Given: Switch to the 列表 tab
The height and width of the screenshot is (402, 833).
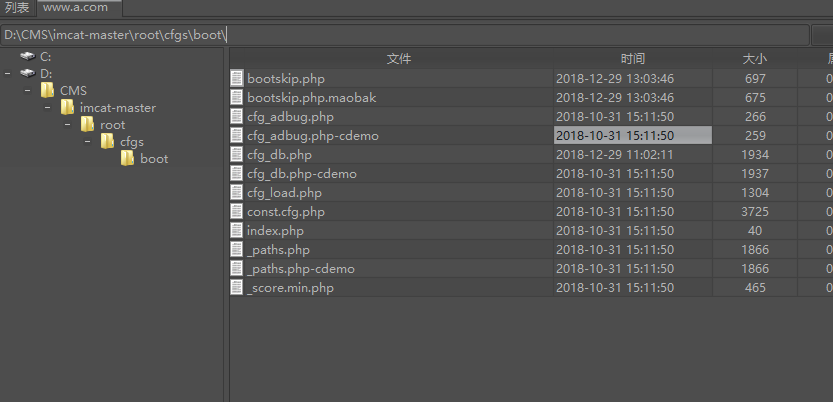Looking at the screenshot, I should [17, 8].
